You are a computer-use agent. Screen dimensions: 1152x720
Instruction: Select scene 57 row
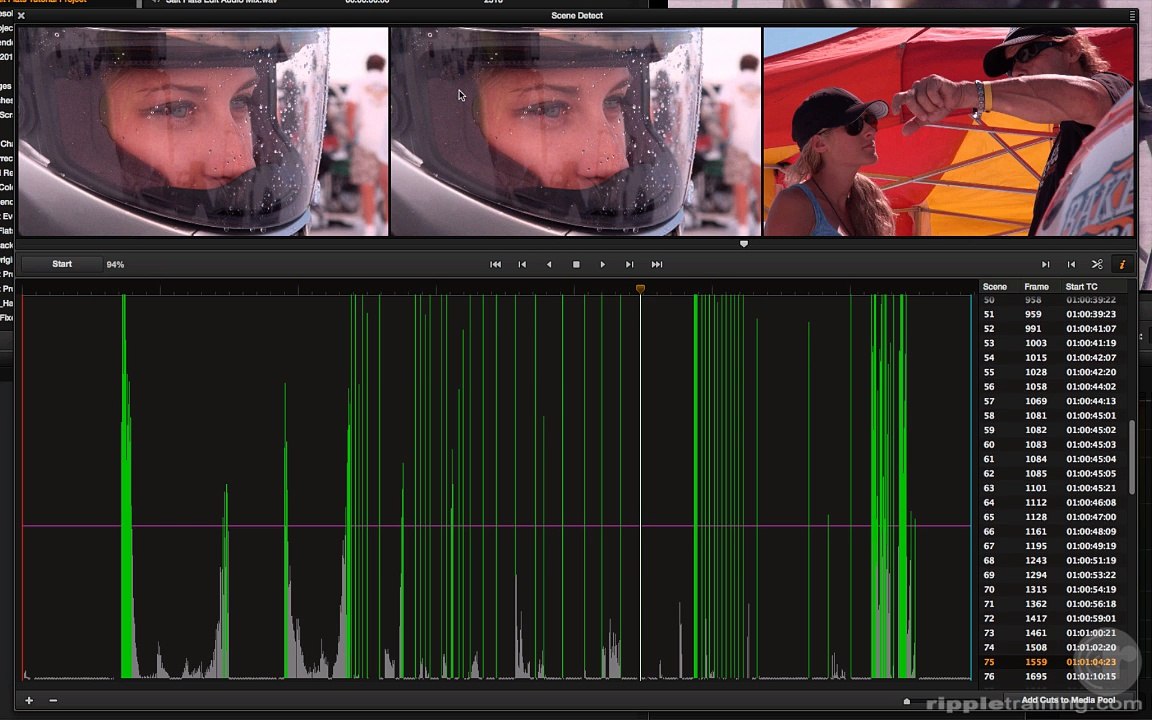[1054, 401]
